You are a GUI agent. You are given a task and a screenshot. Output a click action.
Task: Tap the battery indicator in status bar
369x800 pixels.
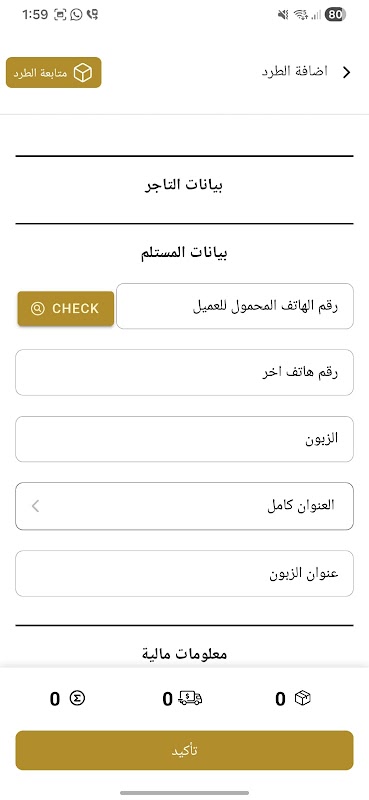coord(335,15)
